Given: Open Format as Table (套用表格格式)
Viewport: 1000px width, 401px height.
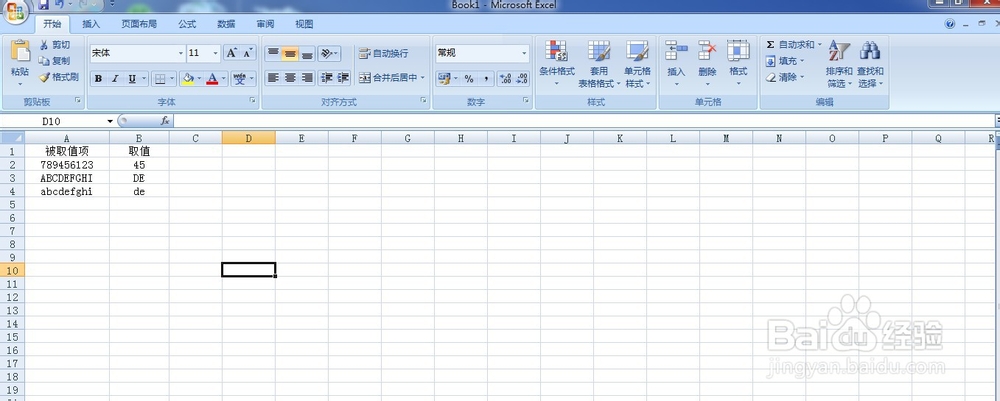Looking at the screenshot, I should [x=599, y=64].
